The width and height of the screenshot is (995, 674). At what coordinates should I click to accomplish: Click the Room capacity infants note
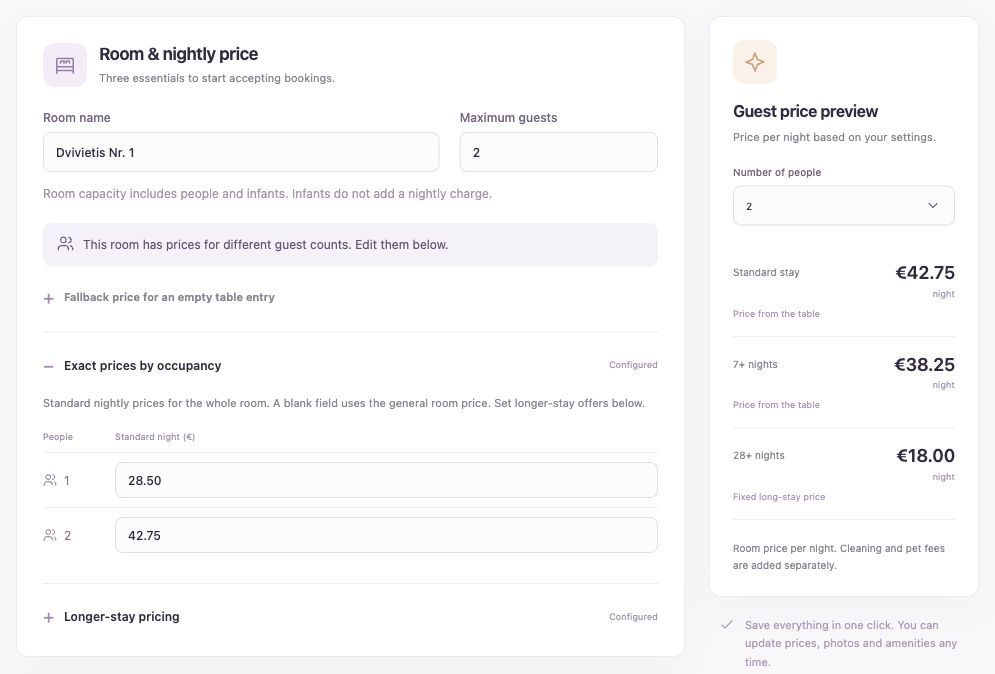tap(267, 194)
